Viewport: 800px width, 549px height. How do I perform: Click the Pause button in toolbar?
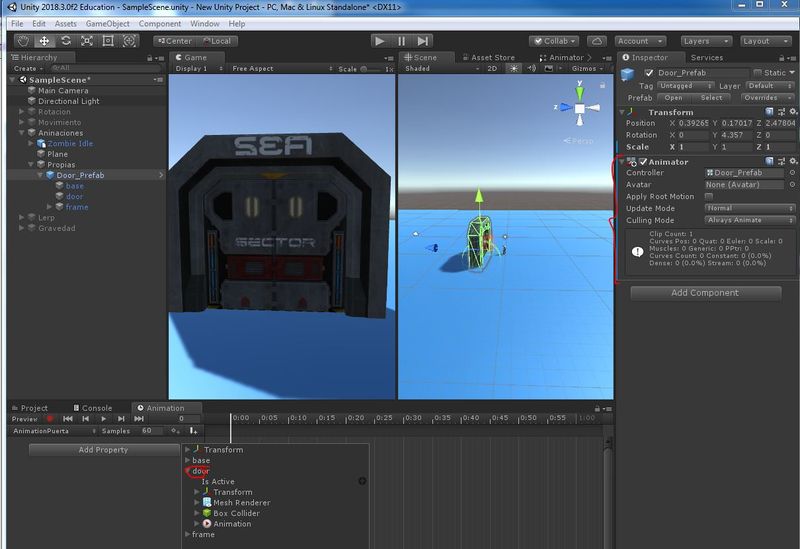coord(402,41)
